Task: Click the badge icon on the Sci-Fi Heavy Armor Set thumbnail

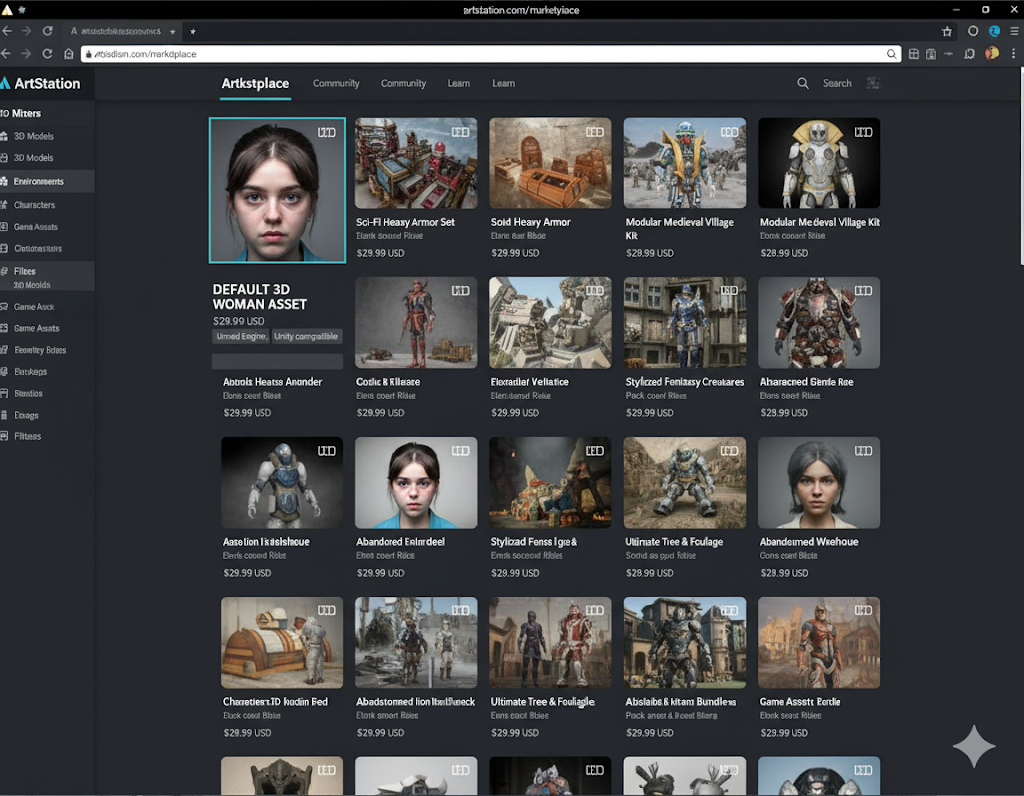Action: point(460,132)
